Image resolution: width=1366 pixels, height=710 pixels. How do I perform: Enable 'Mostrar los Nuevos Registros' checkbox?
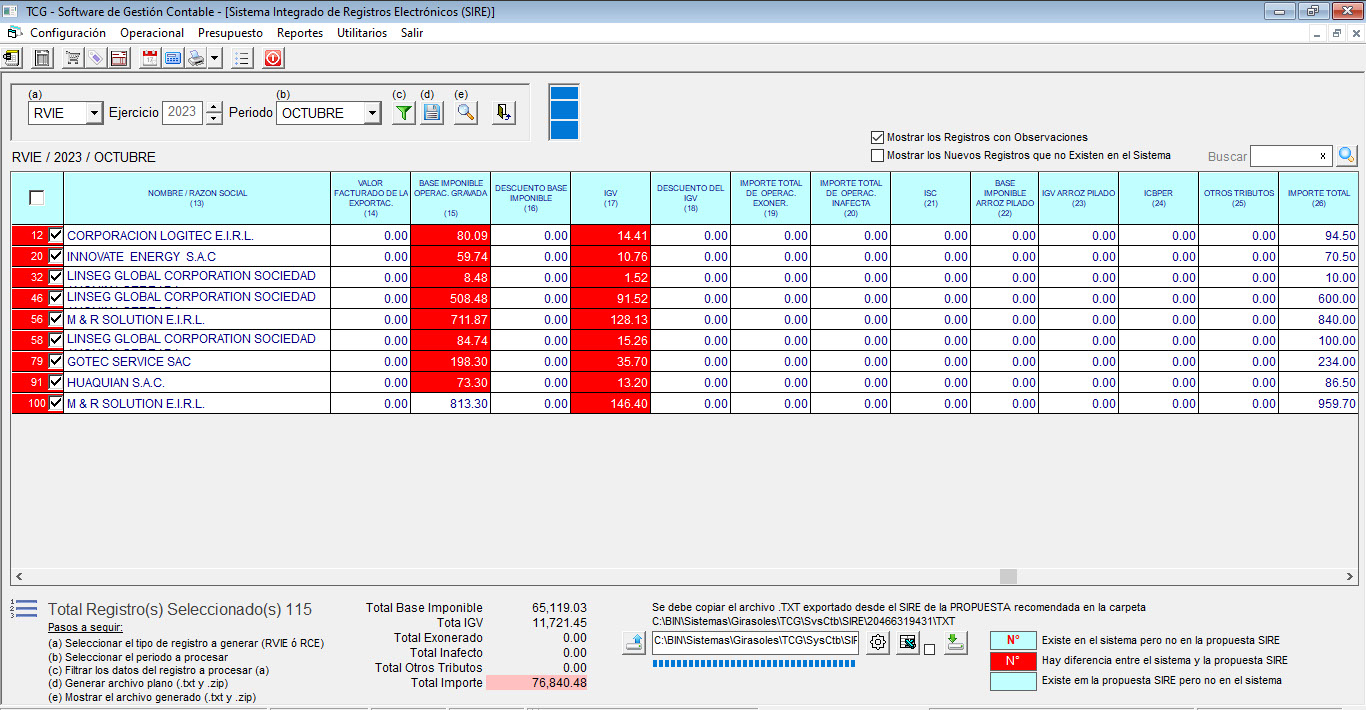pos(878,156)
